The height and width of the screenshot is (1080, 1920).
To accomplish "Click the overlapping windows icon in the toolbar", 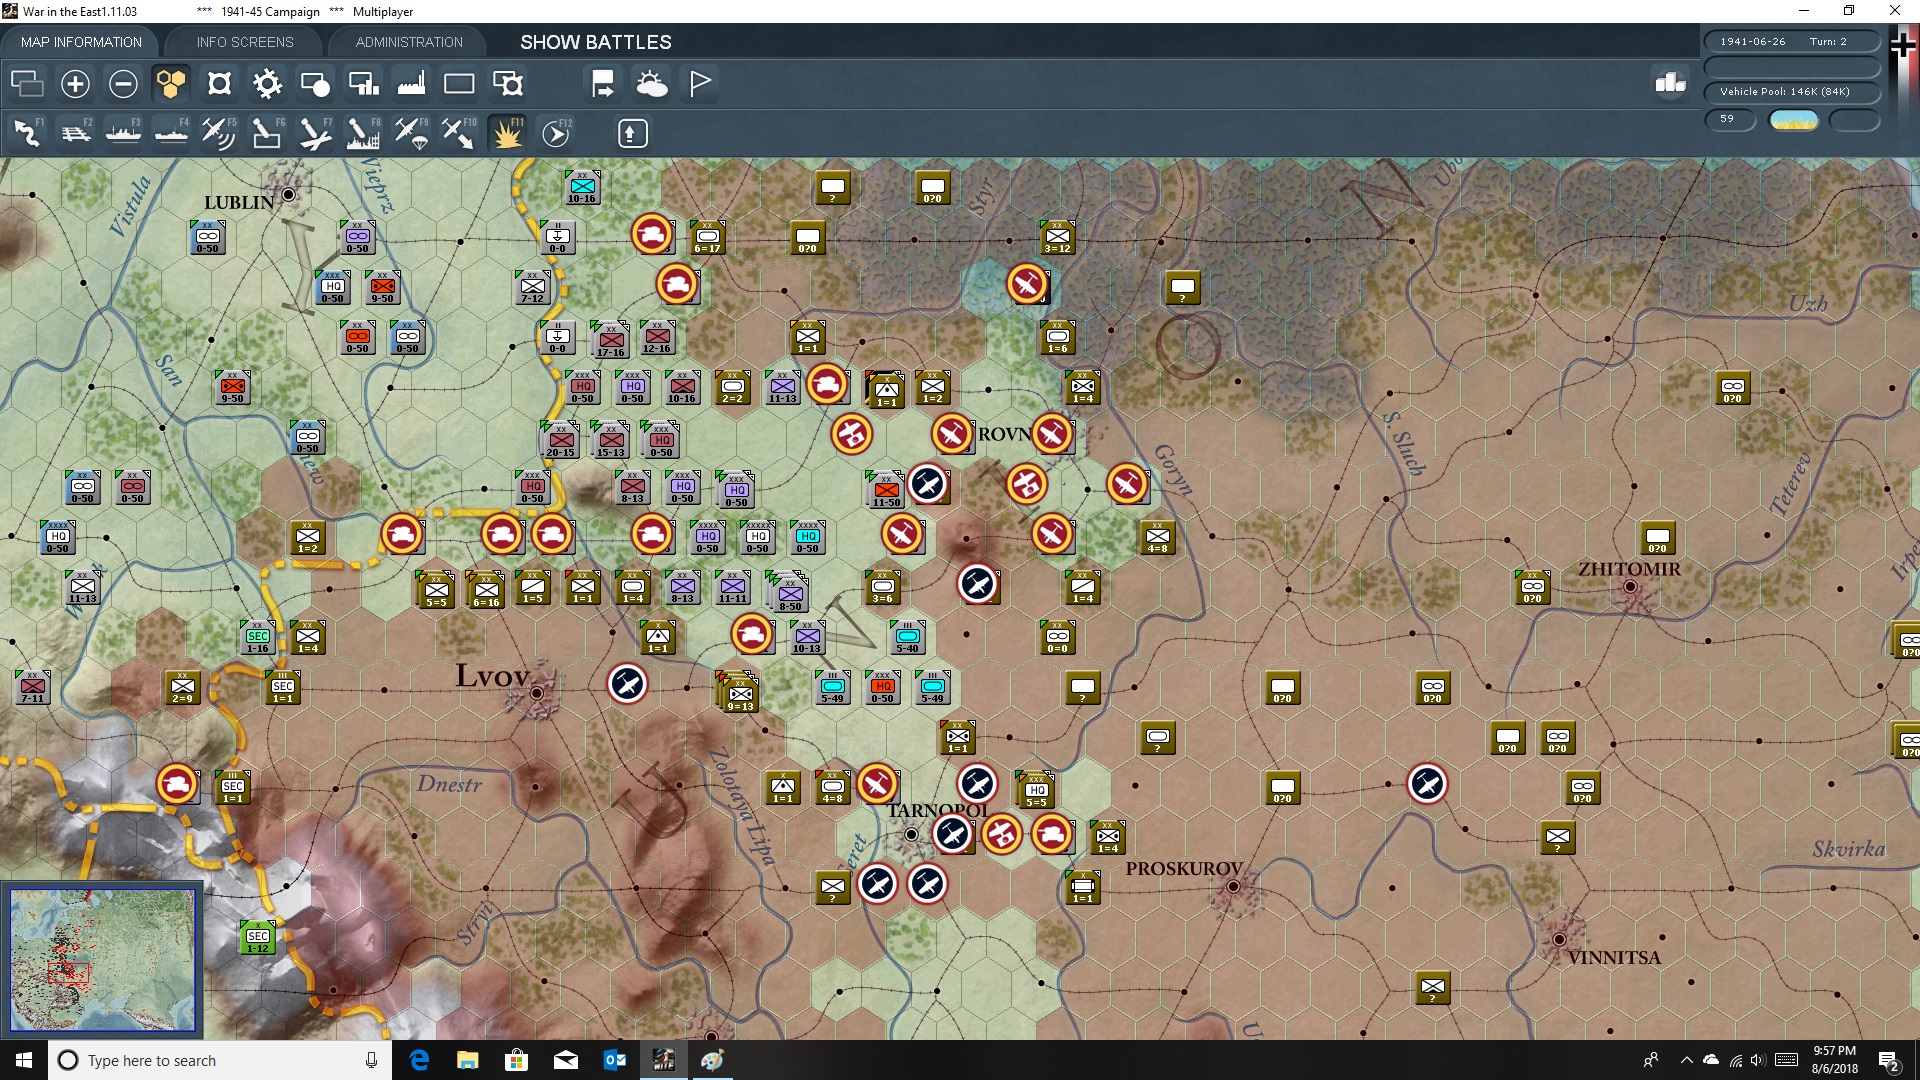I will pos(27,83).
